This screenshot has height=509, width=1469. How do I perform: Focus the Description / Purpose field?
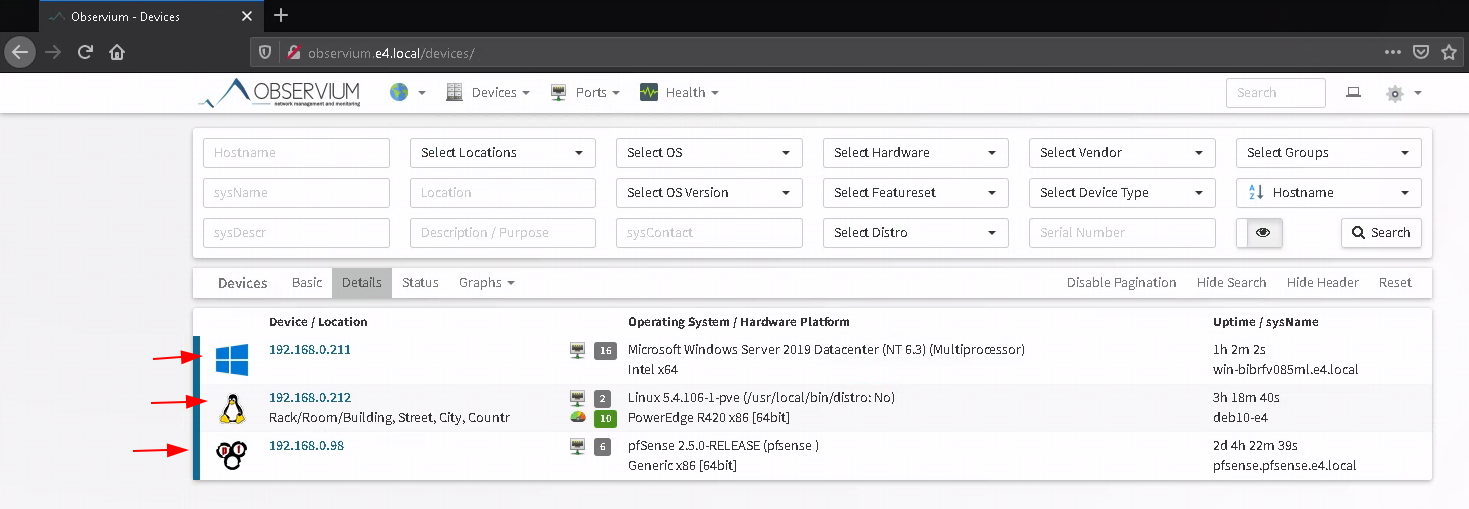(503, 233)
